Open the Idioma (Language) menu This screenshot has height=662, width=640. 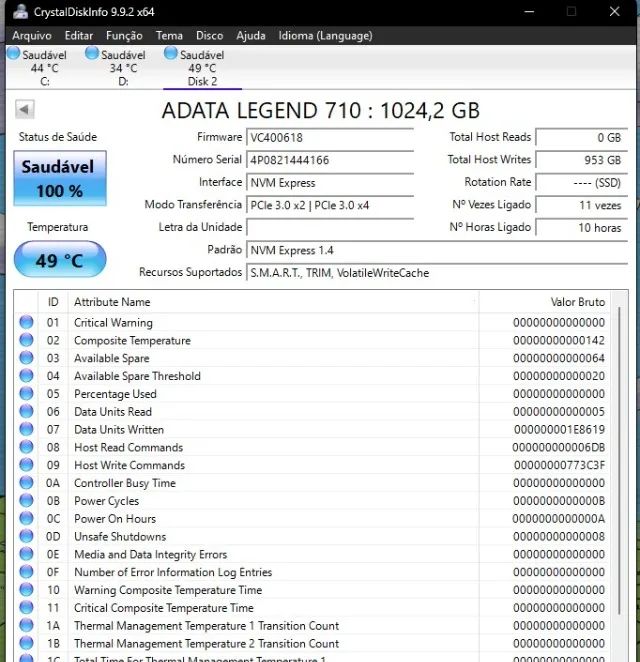tap(325, 35)
